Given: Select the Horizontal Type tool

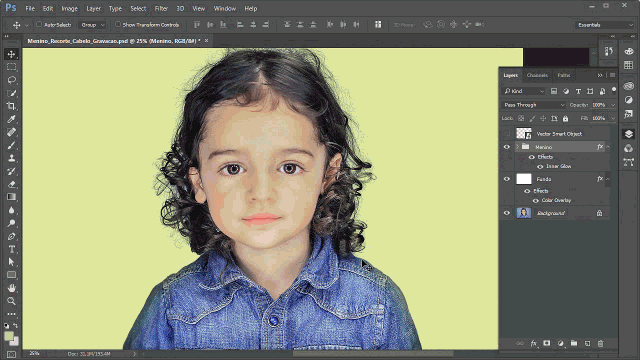Looking at the screenshot, I should click(11, 249).
